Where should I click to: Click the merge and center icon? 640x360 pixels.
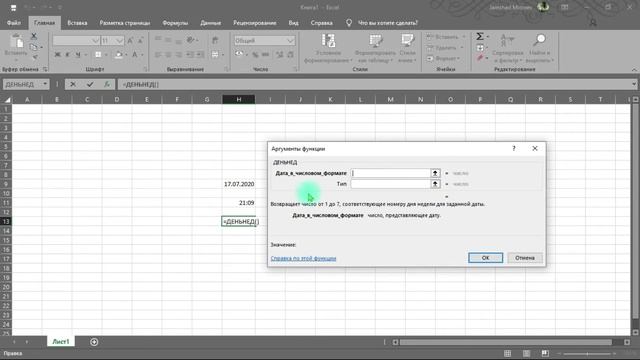tap(215, 54)
